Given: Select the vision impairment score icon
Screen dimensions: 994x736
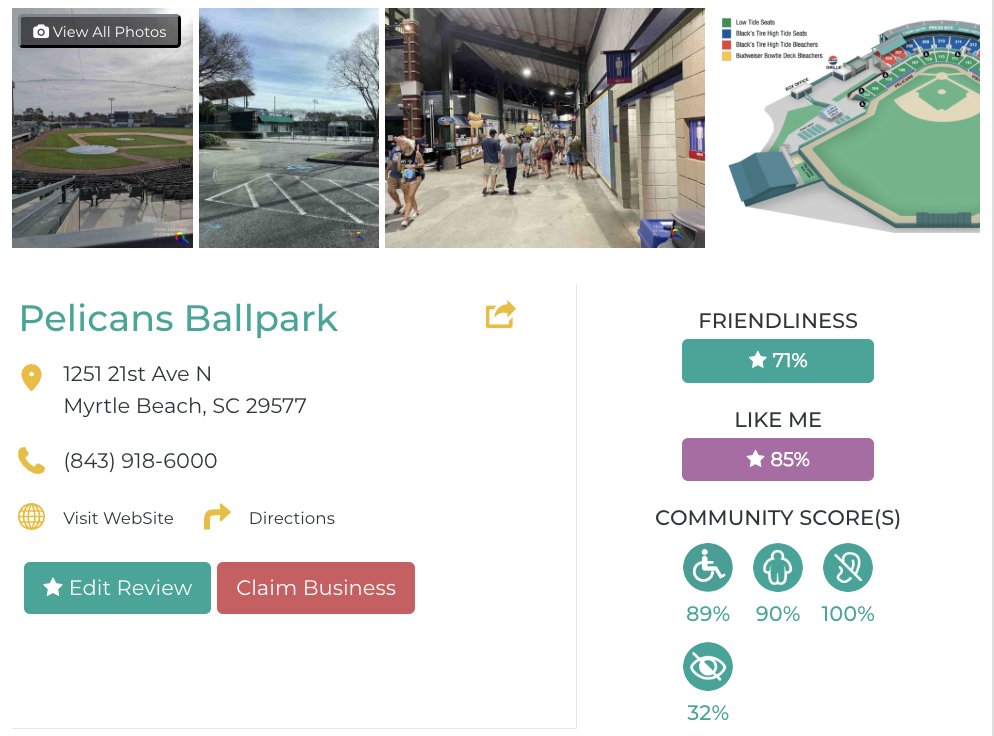Looking at the screenshot, I should click(x=708, y=667).
